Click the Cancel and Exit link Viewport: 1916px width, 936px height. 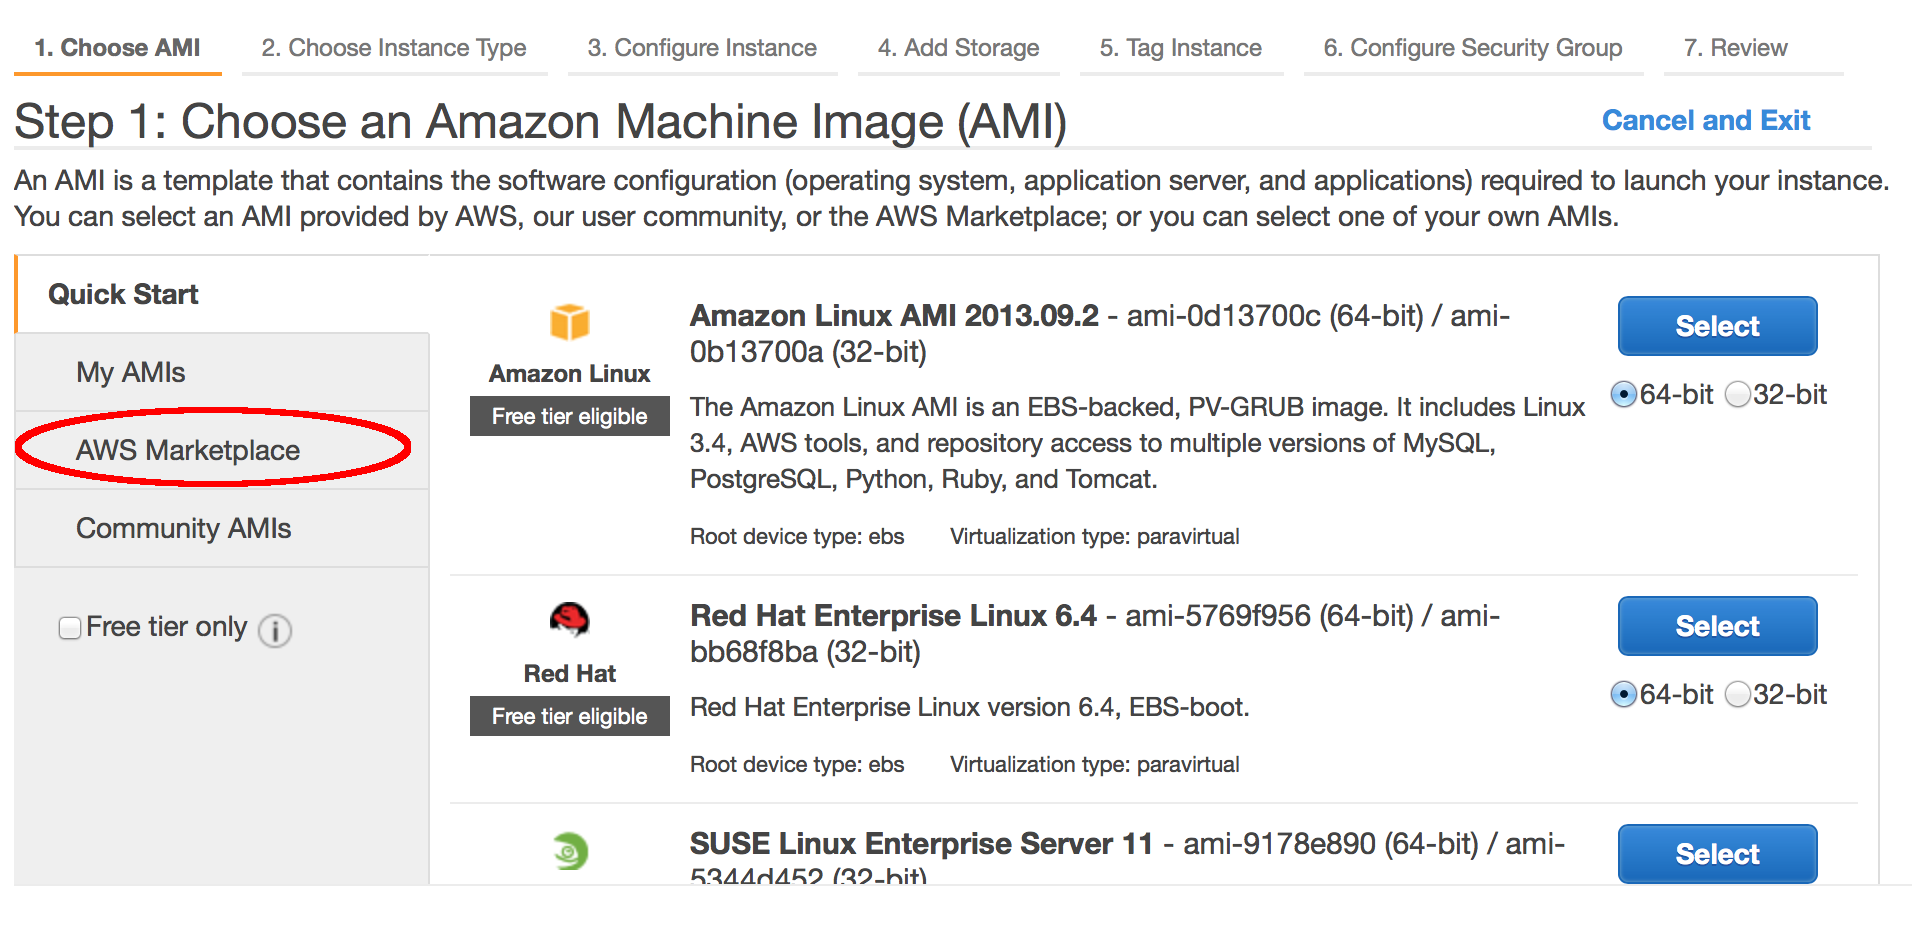coord(1705,120)
